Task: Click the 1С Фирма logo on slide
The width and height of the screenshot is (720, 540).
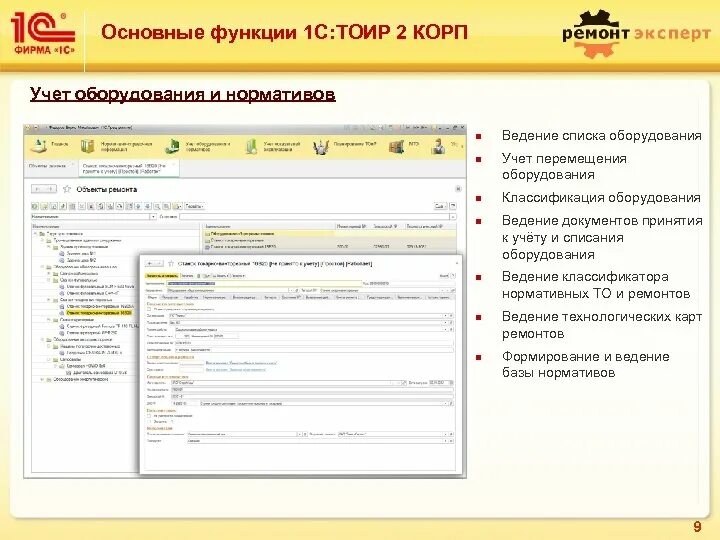Action: (x=43, y=34)
